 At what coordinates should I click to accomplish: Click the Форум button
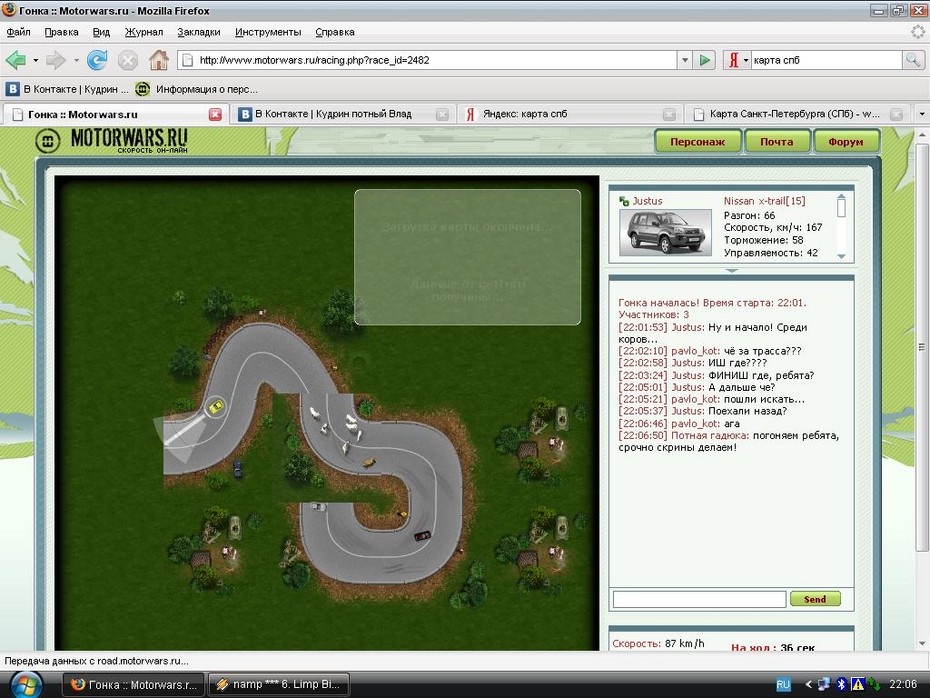tap(846, 142)
